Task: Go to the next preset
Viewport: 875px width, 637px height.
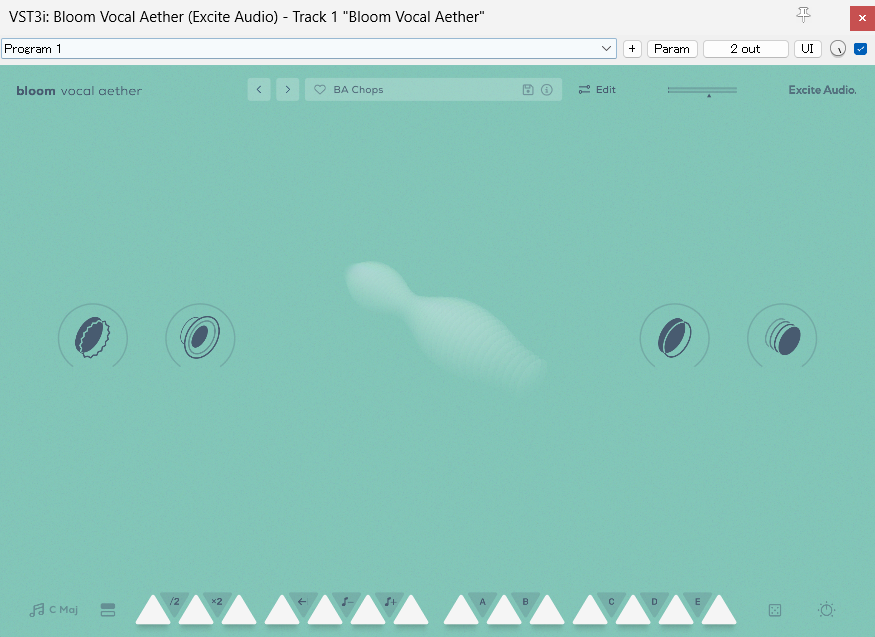Action: pyautogui.click(x=287, y=89)
